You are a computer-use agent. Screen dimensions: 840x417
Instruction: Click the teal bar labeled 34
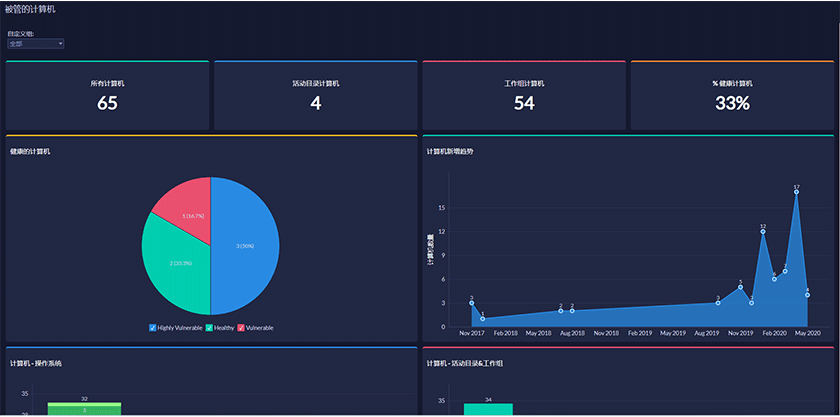point(488,409)
